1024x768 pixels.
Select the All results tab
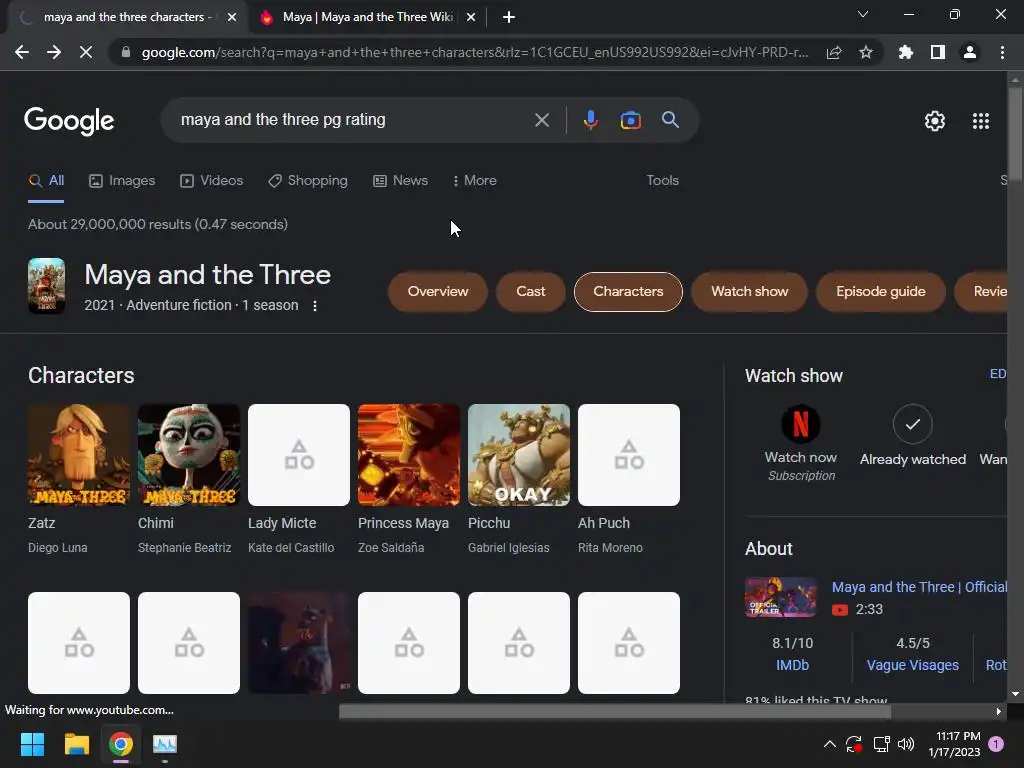tap(46, 180)
